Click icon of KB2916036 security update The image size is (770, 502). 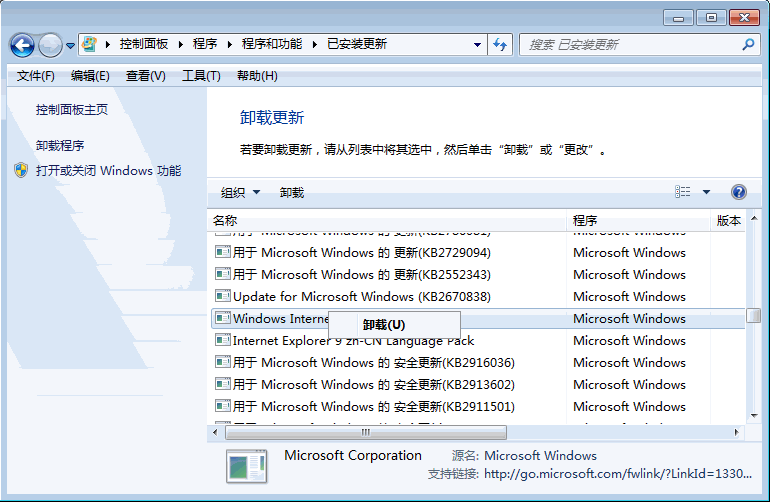(223, 362)
